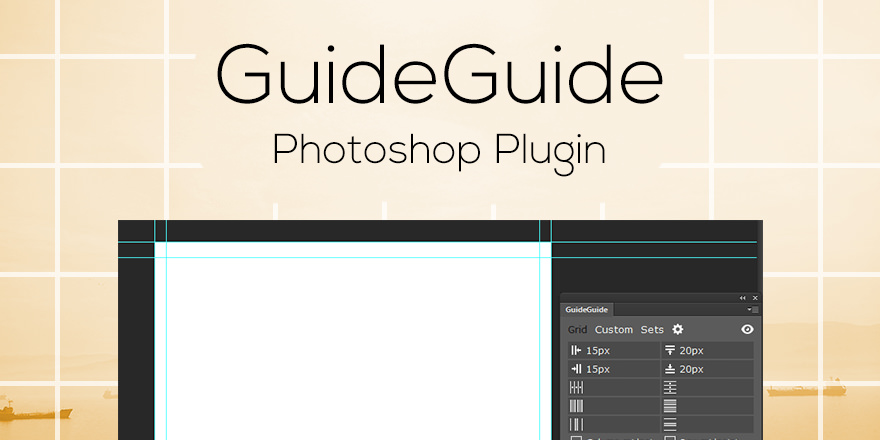Click the number of columns field
Viewport: 880px width, 440px height.
tap(614, 387)
